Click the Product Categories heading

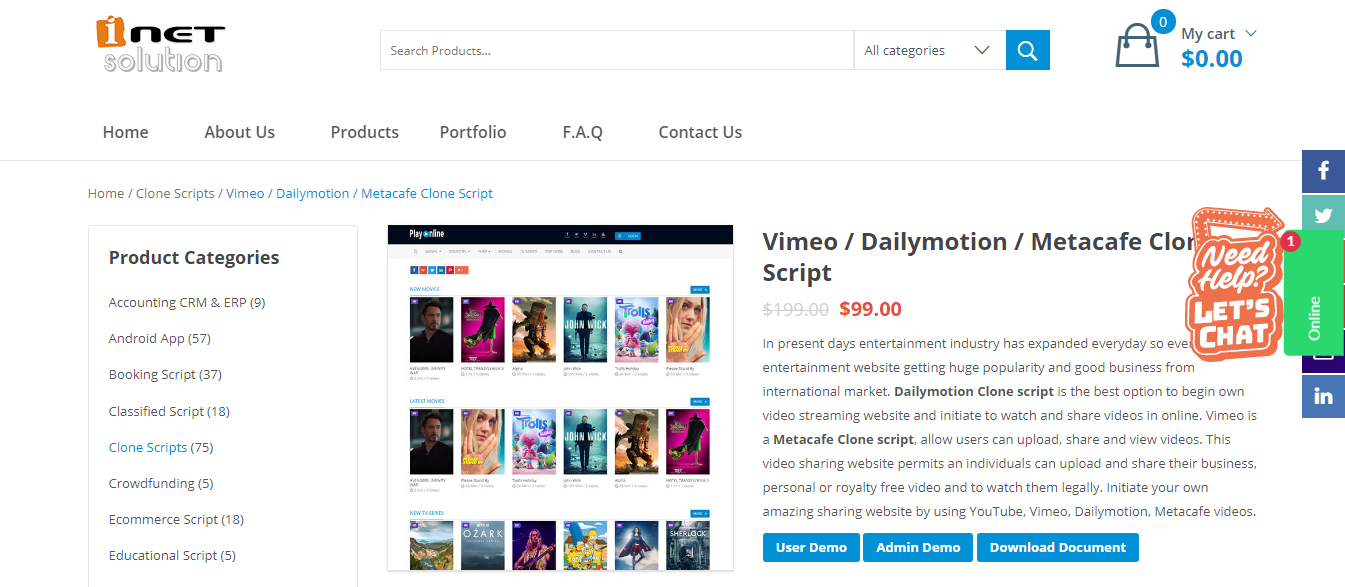point(194,257)
